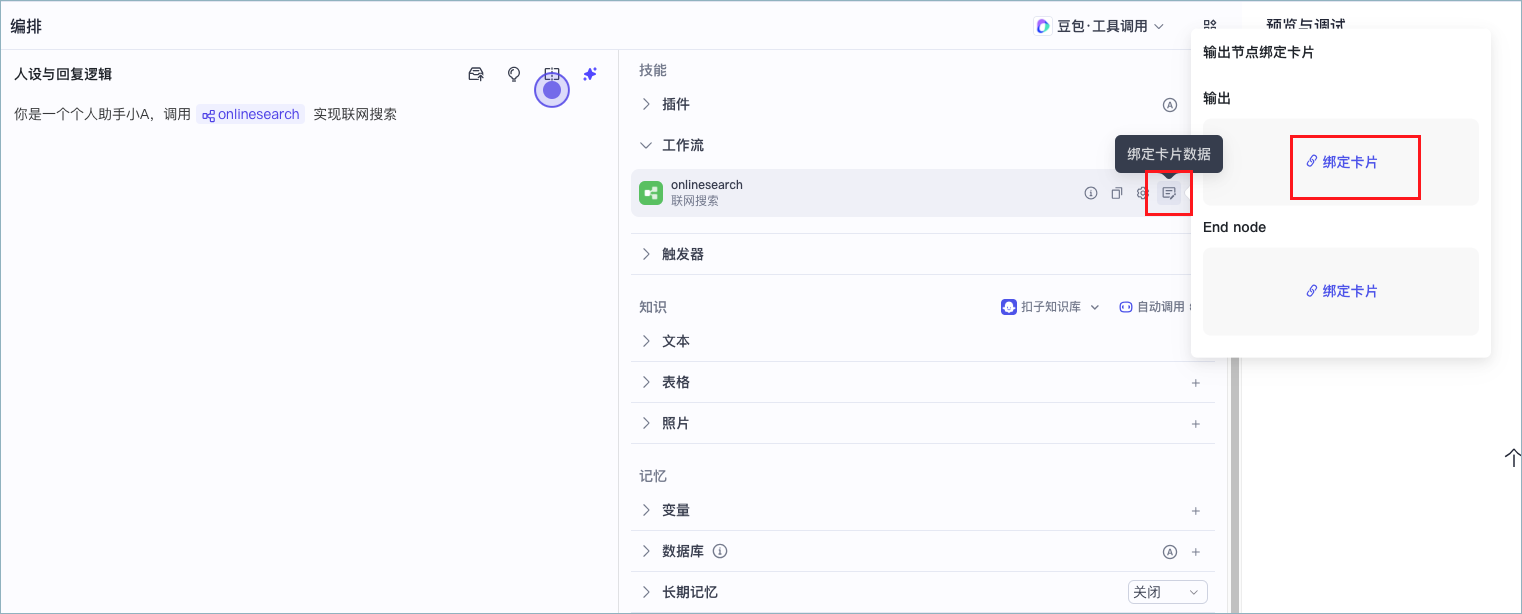Click the green onlinesearch workflow icon
Image resolution: width=1522 pixels, height=614 pixels.
(x=651, y=193)
